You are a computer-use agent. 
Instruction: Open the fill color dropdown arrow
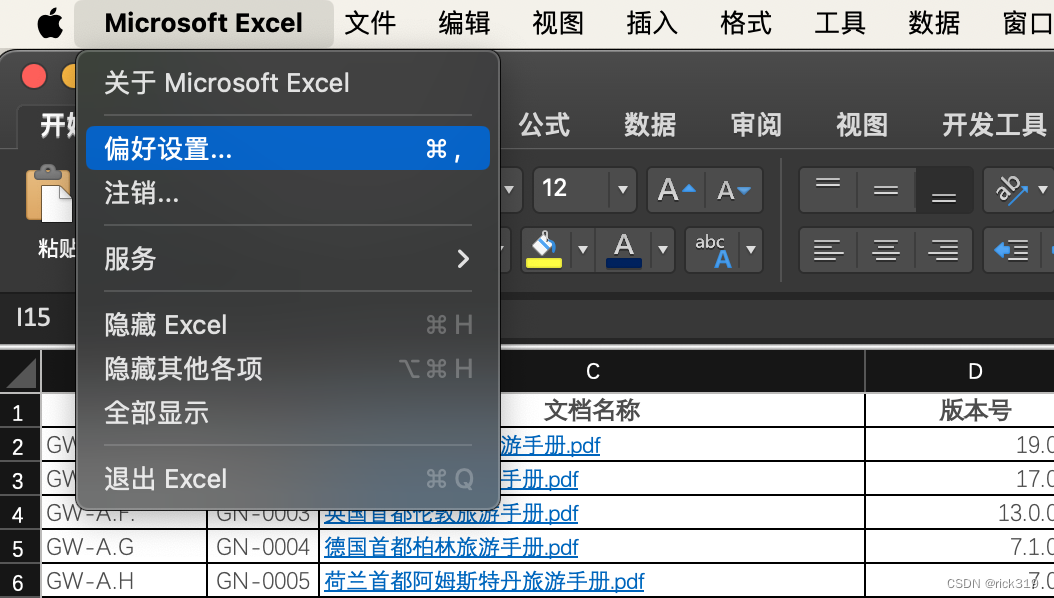point(583,249)
